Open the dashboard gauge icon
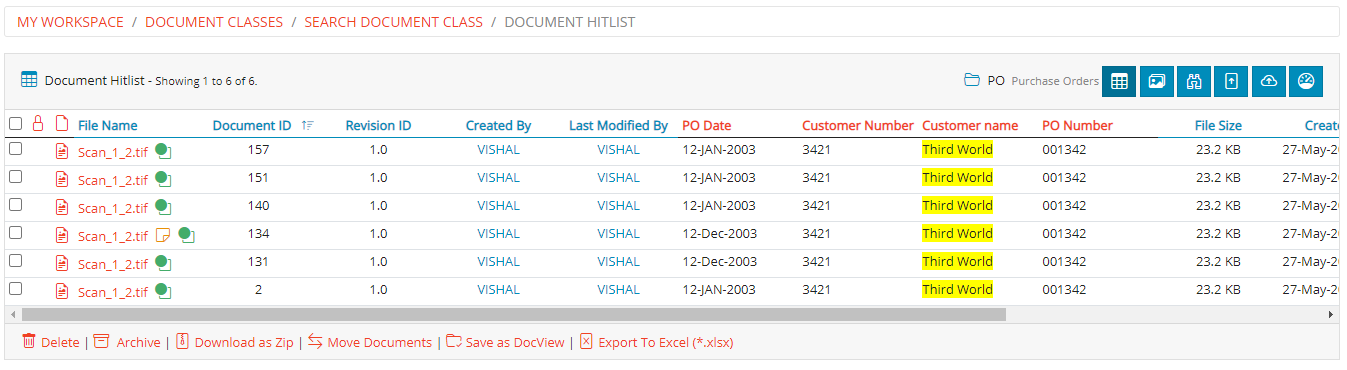This screenshot has width=1347, height=370. point(1306,81)
